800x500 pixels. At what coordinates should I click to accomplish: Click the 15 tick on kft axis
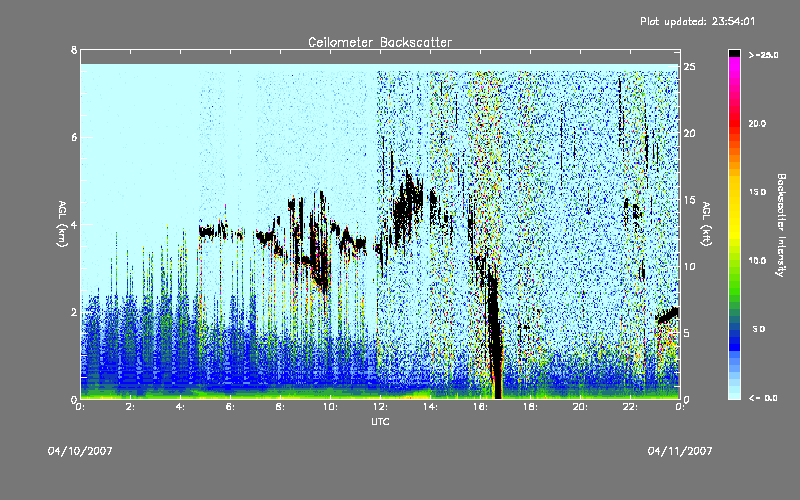pyautogui.click(x=690, y=200)
